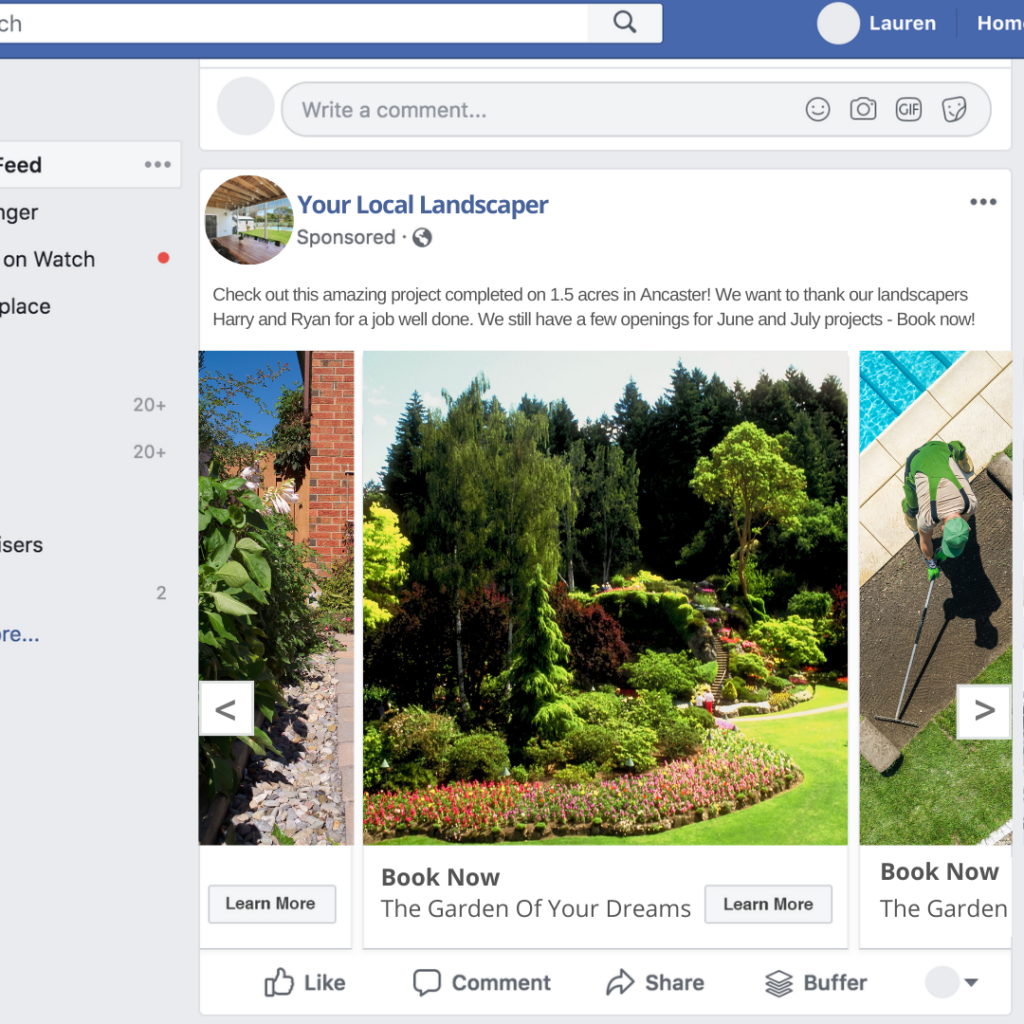
Task: Show the previous carousel image
Action: coord(226,709)
